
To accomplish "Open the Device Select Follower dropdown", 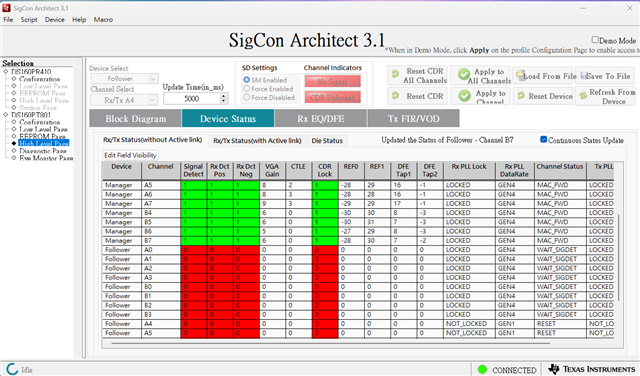I will click(124, 78).
